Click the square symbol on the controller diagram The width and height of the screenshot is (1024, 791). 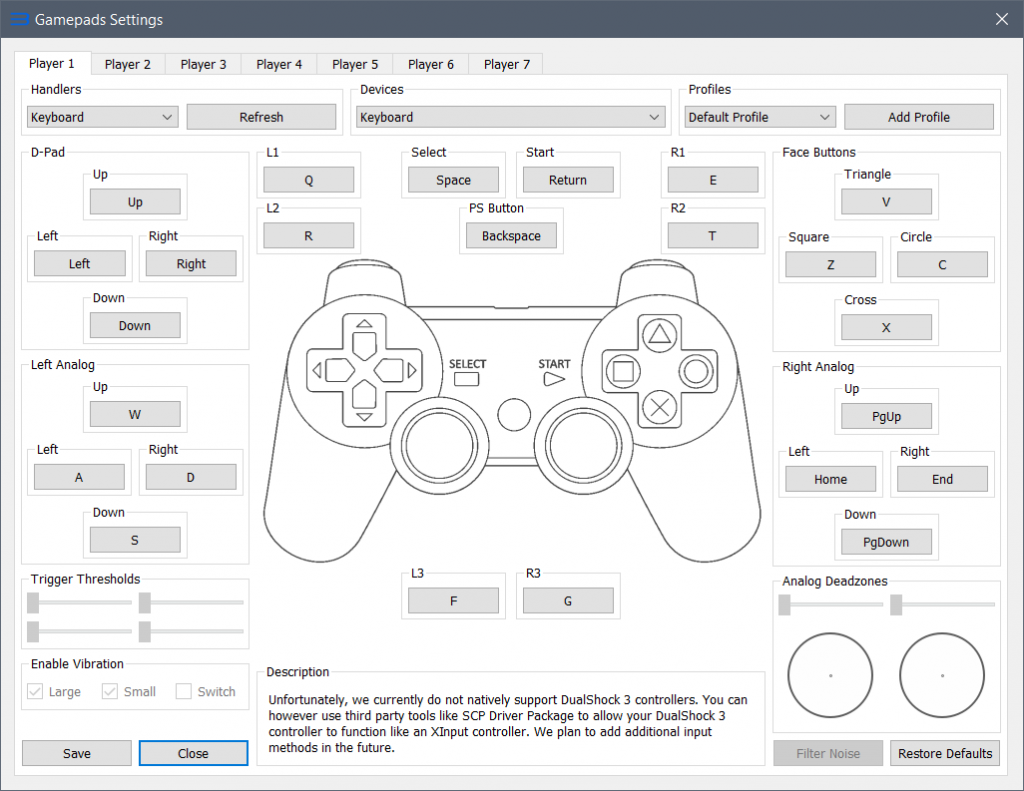(x=622, y=370)
